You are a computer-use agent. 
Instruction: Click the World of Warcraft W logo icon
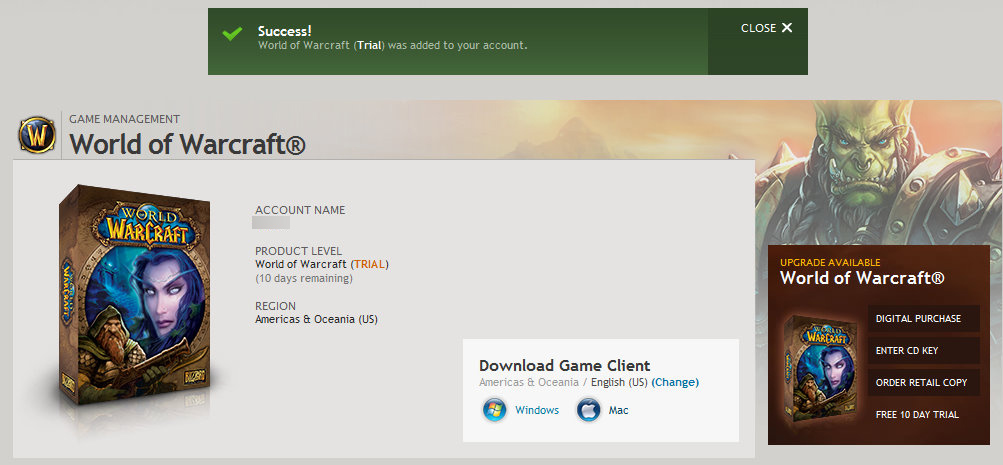(37, 134)
